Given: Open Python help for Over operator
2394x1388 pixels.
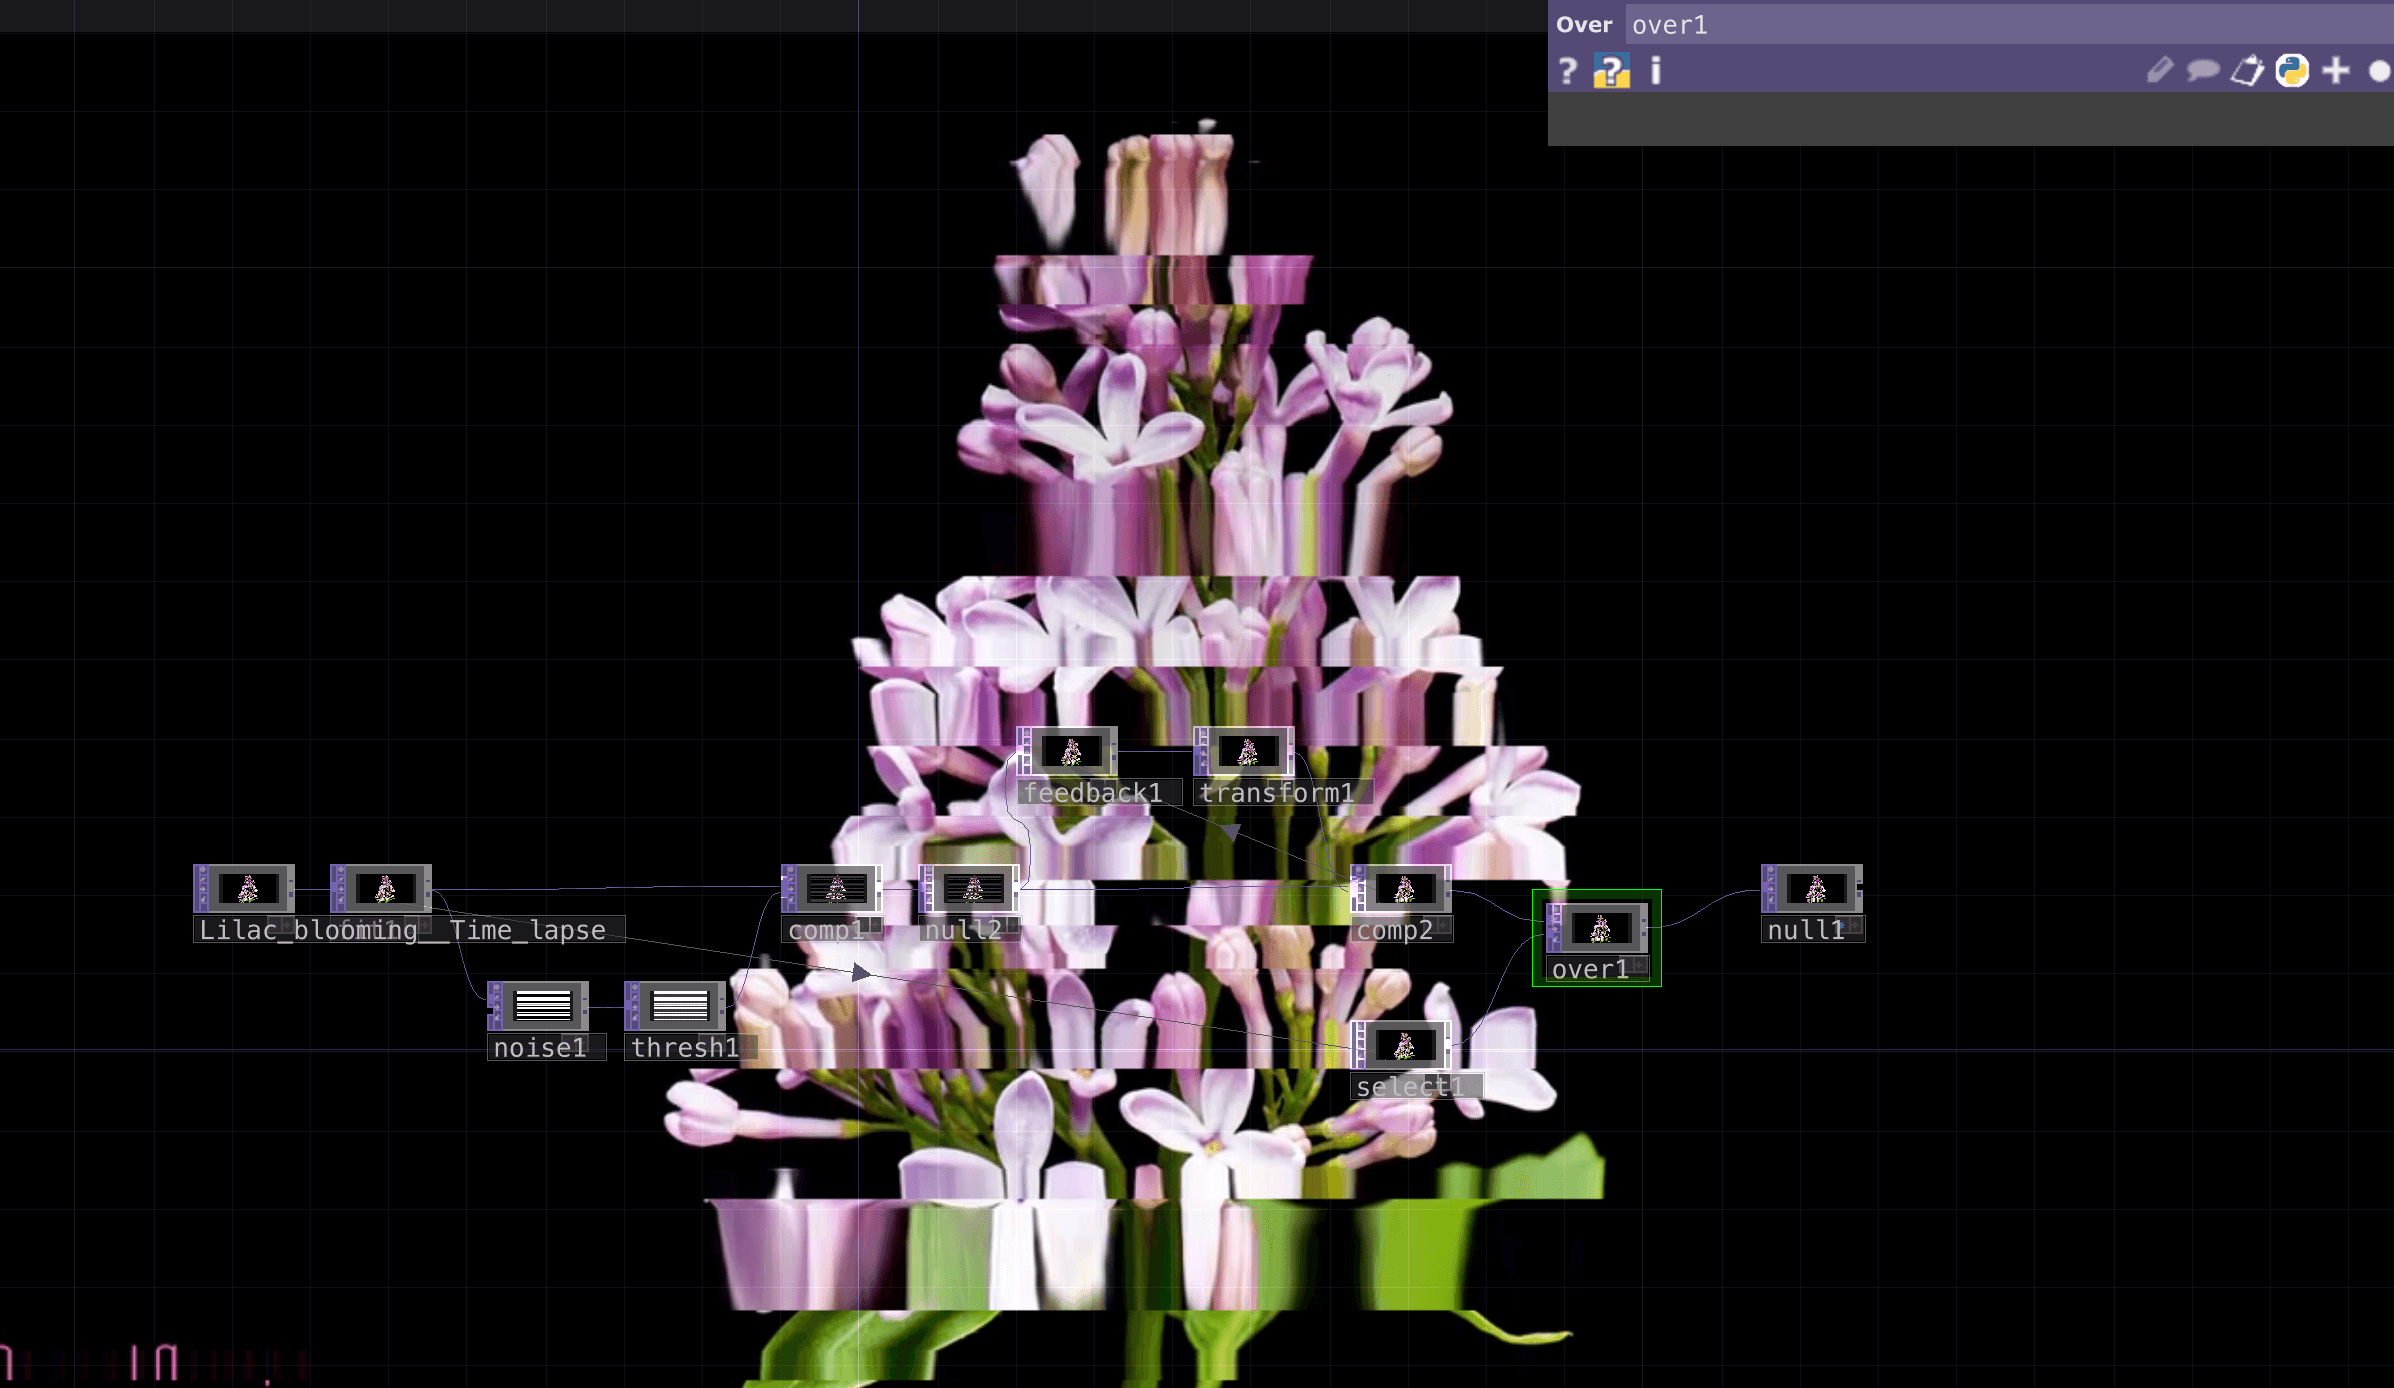Looking at the screenshot, I should [1611, 71].
